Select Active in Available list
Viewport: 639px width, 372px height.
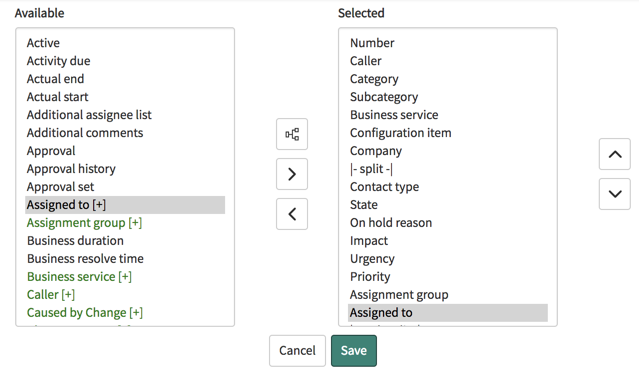[x=125, y=43]
